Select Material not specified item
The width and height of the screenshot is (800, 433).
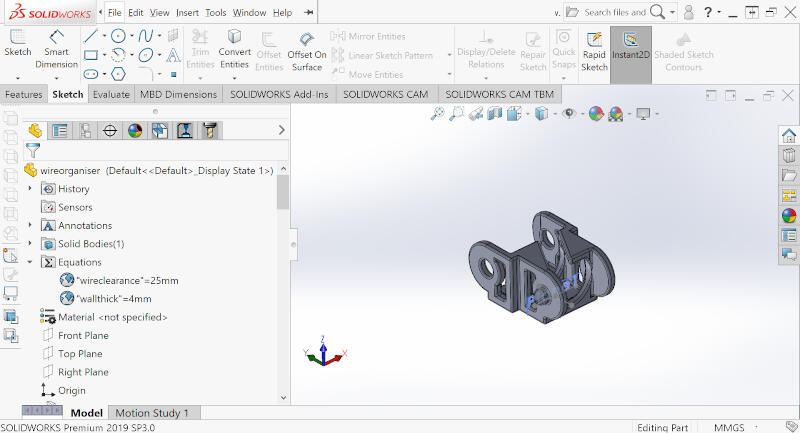104,317
